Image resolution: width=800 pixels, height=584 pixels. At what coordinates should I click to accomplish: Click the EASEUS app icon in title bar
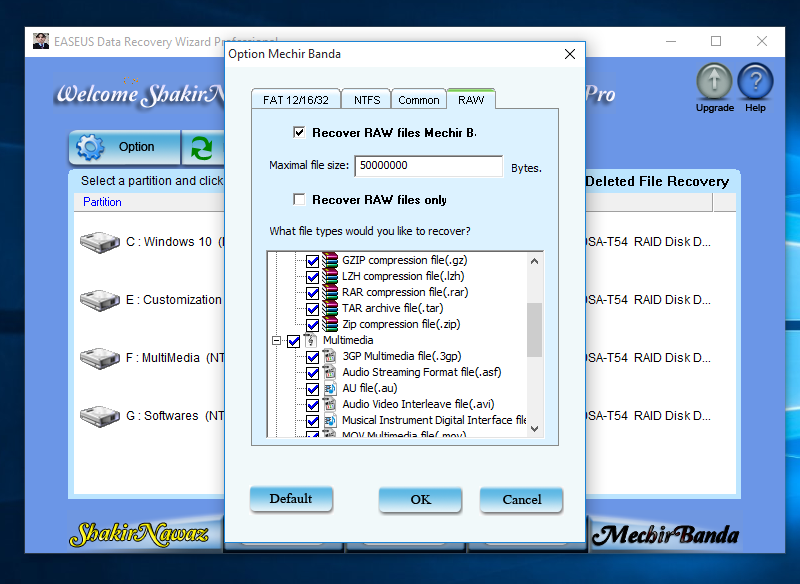(41, 41)
